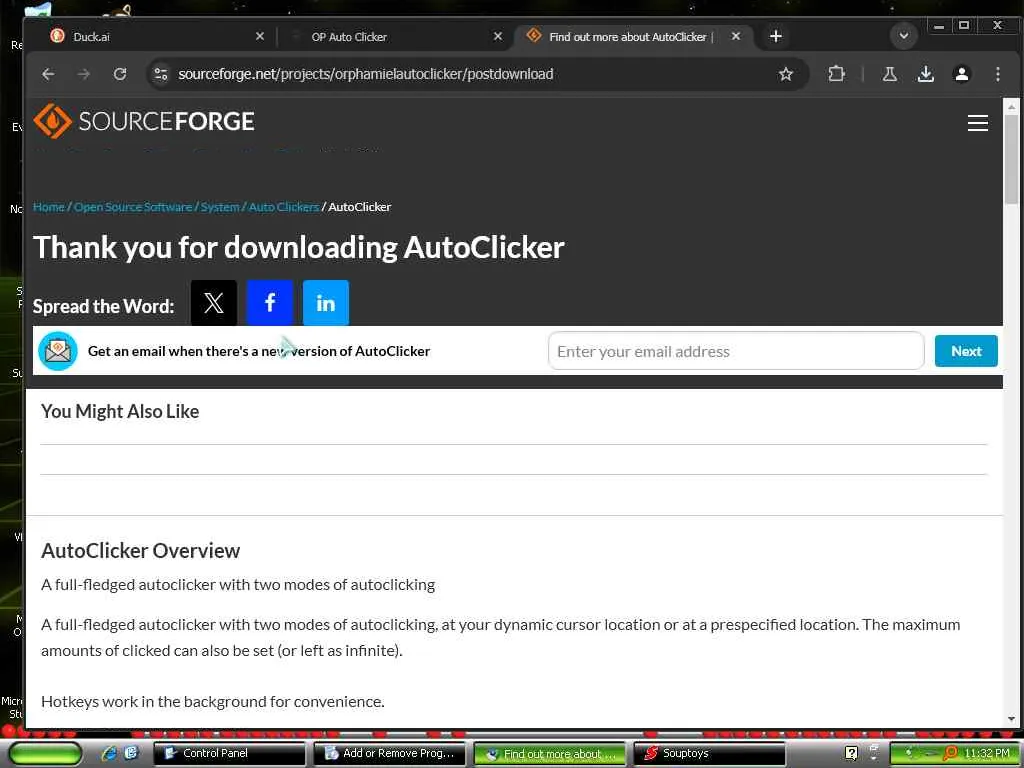The image size is (1024, 768).
Task: Share on X (Twitter)
Action: (214, 303)
